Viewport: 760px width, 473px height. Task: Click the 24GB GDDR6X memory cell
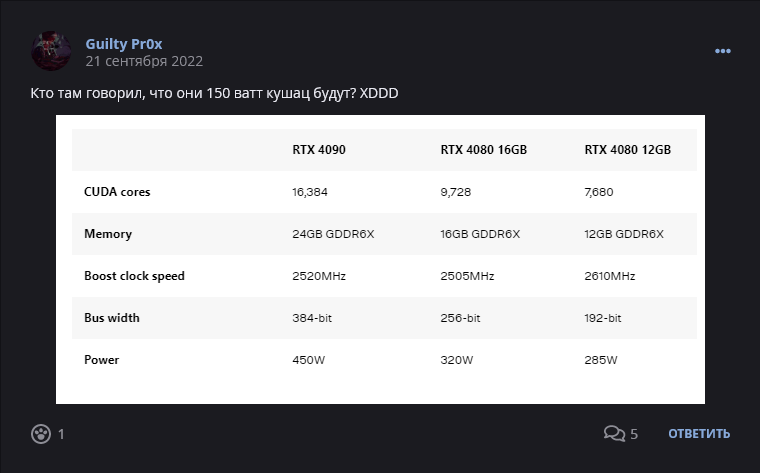click(x=333, y=234)
